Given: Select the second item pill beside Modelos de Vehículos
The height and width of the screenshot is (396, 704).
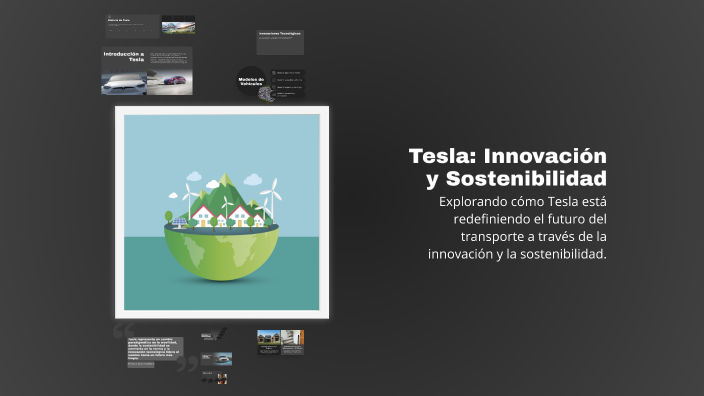Looking at the screenshot, I should pyautogui.click(x=288, y=80).
